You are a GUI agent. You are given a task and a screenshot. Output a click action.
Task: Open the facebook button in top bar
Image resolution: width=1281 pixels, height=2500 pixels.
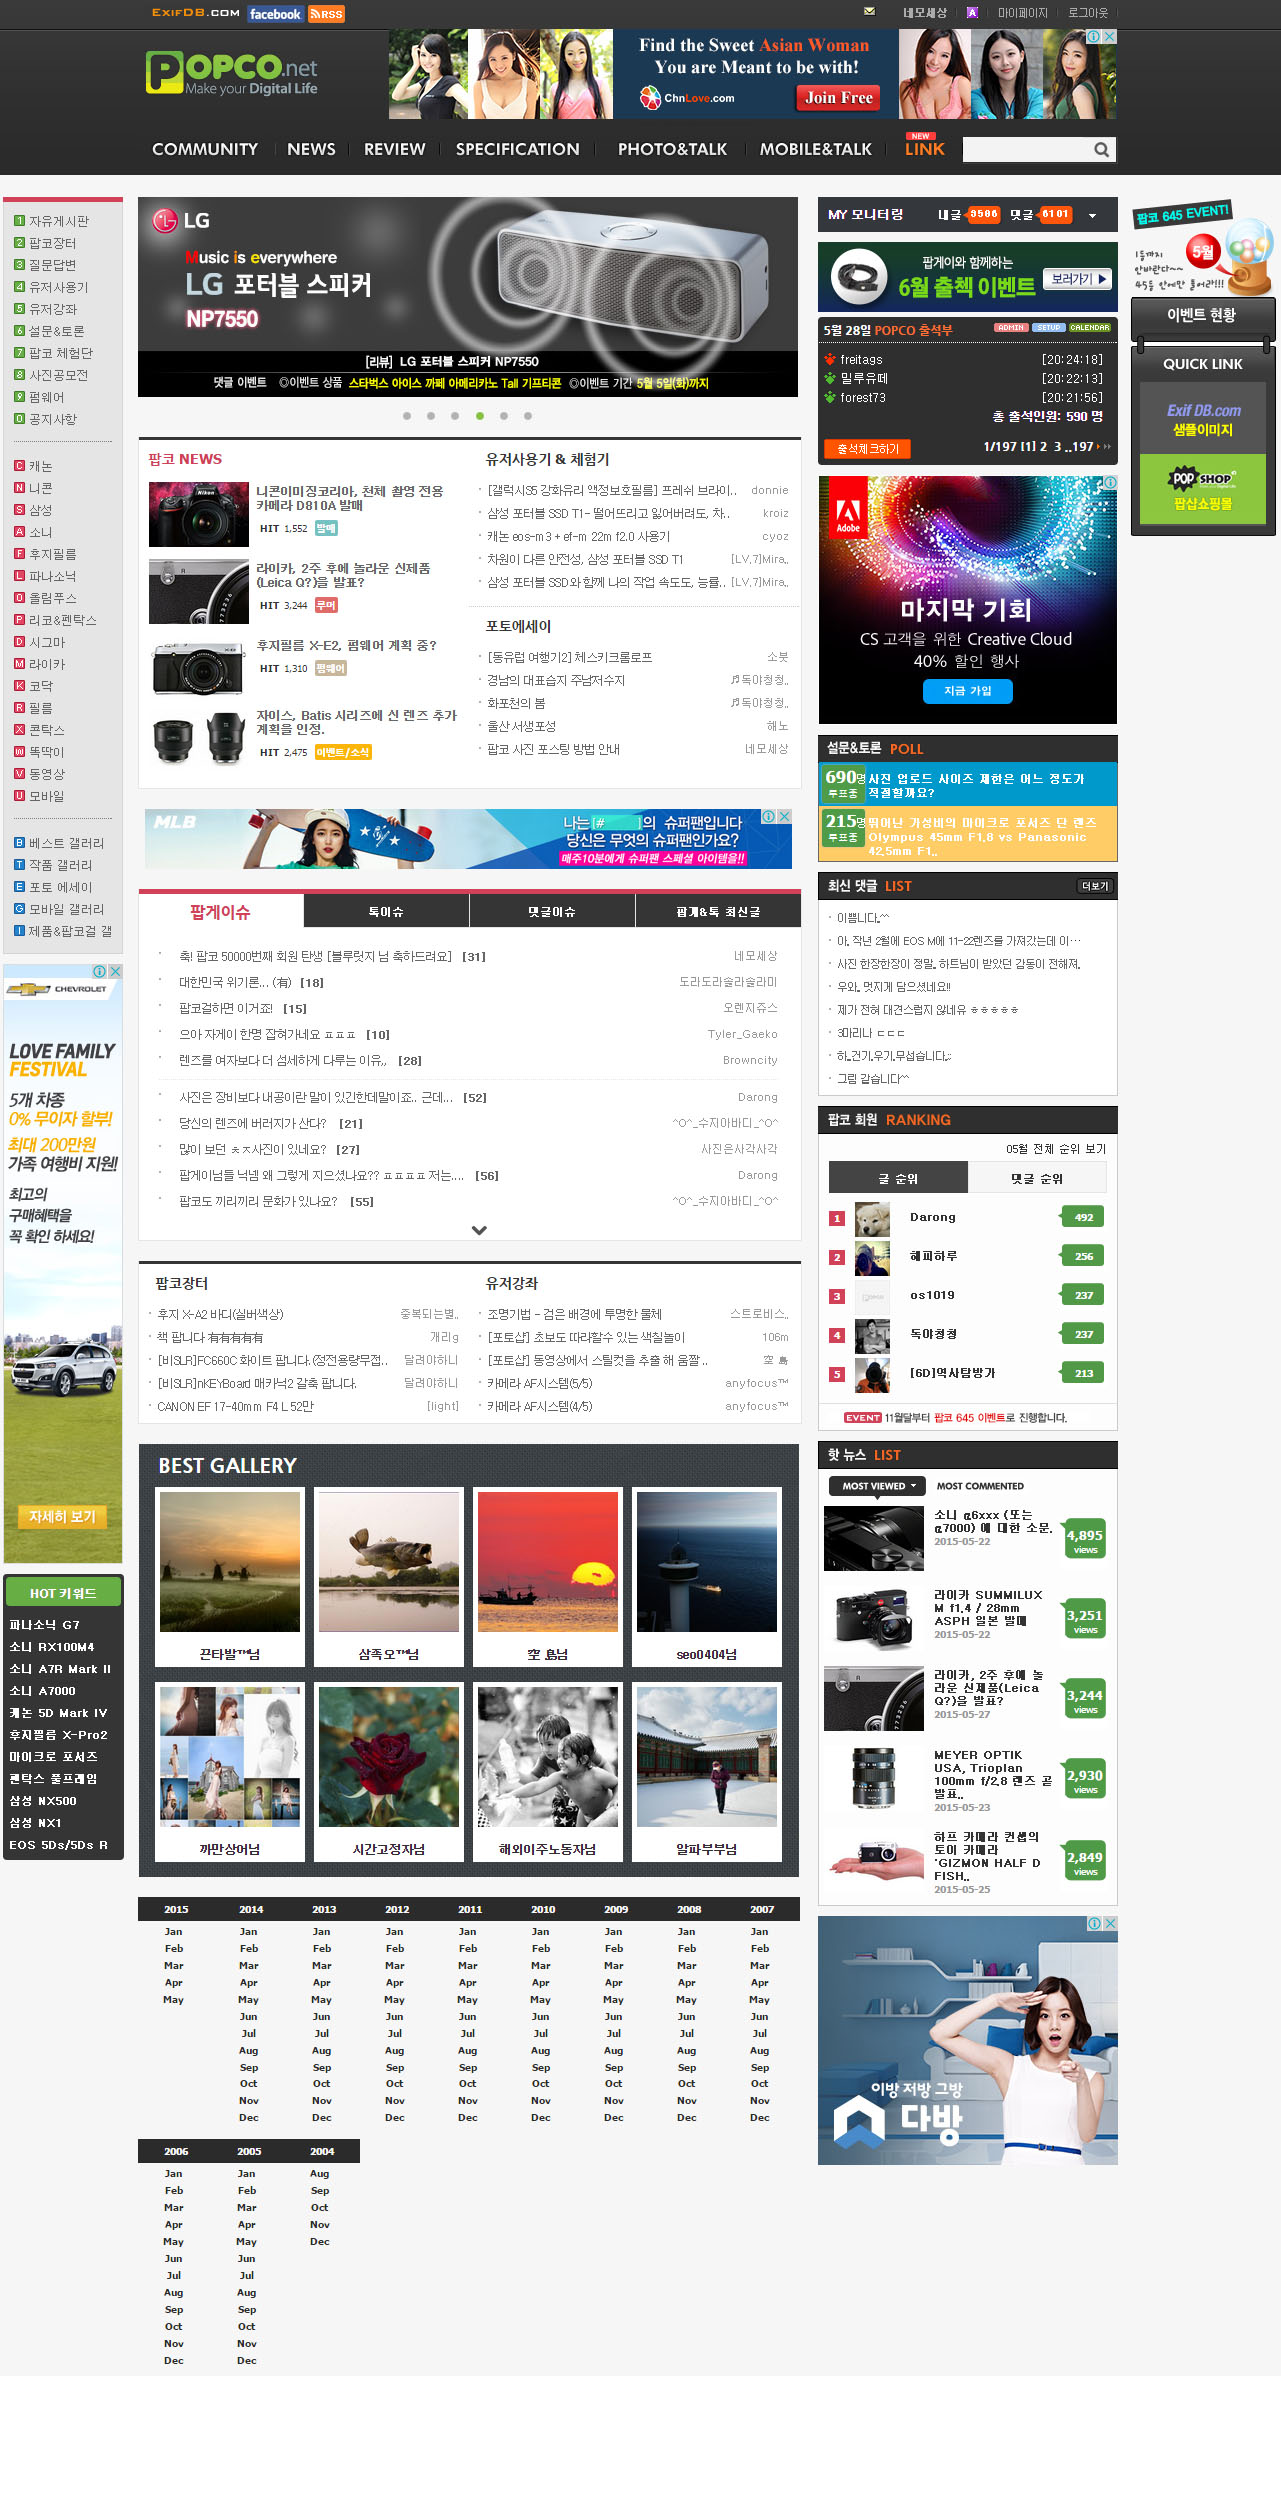click(x=275, y=14)
